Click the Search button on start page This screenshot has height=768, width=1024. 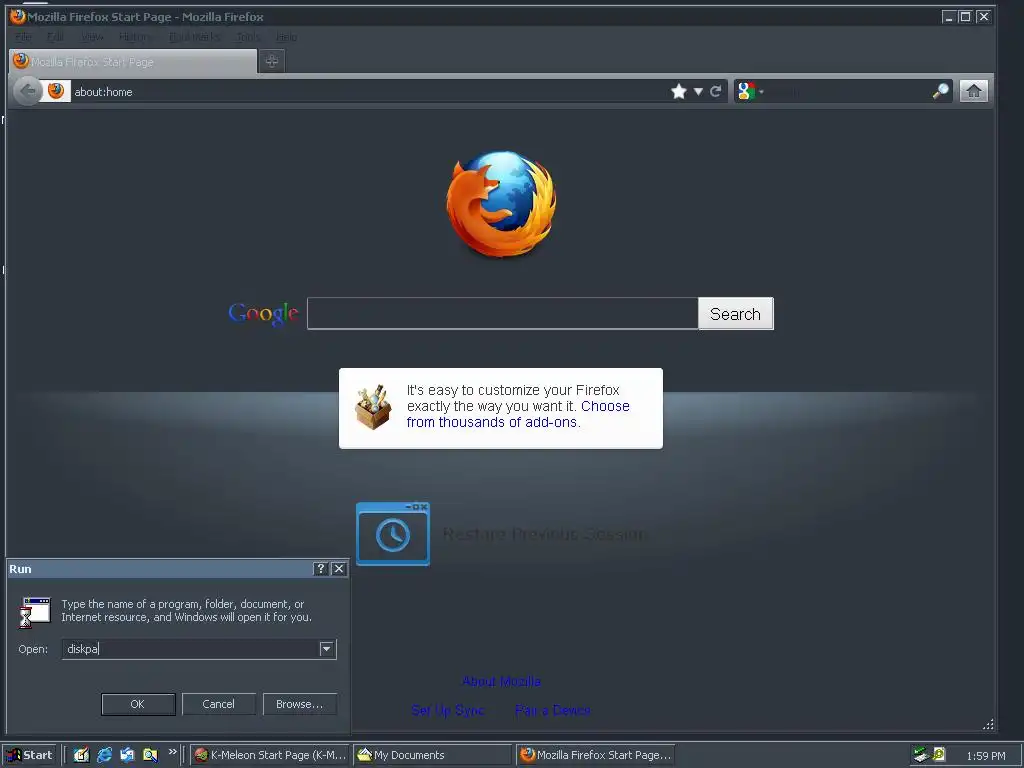coord(735,313)
